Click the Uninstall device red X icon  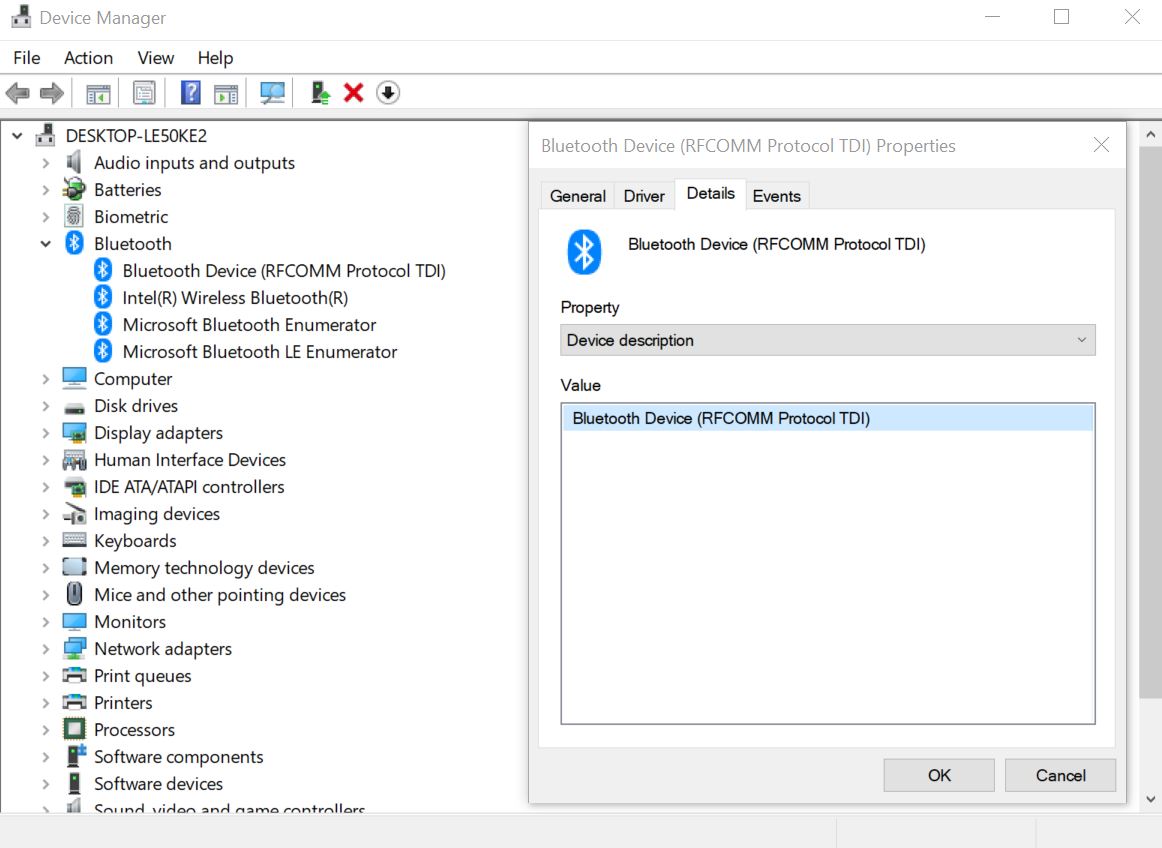point(355,92)
